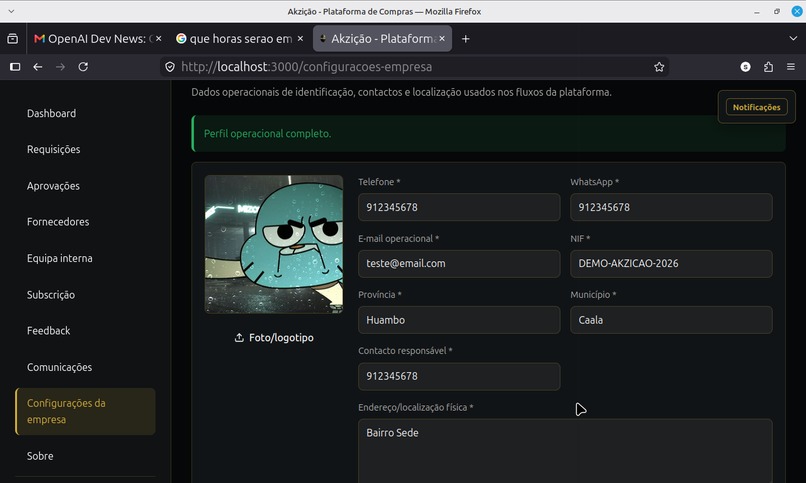Click the Município field showing Caala
The width and height of the screenshot is (806, 483).
[x=671, y=320]
